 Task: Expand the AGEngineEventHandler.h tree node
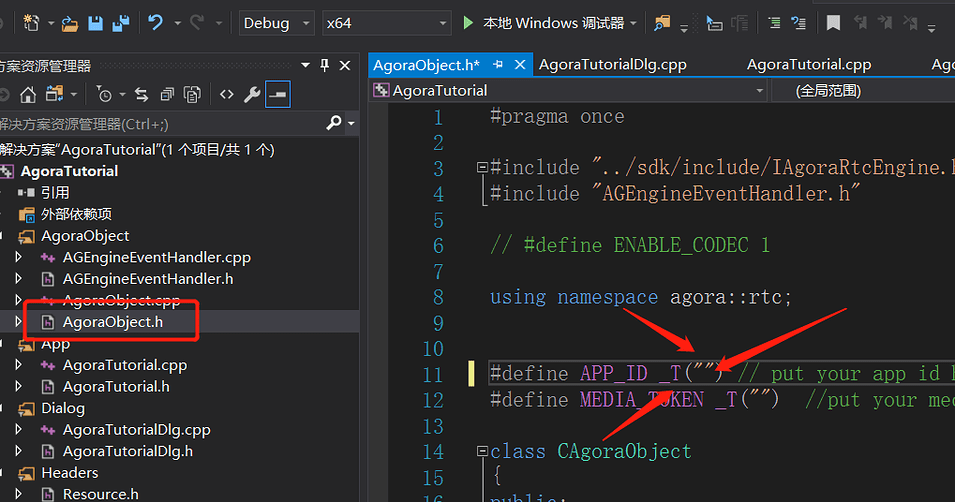click(x=19, y=278)
